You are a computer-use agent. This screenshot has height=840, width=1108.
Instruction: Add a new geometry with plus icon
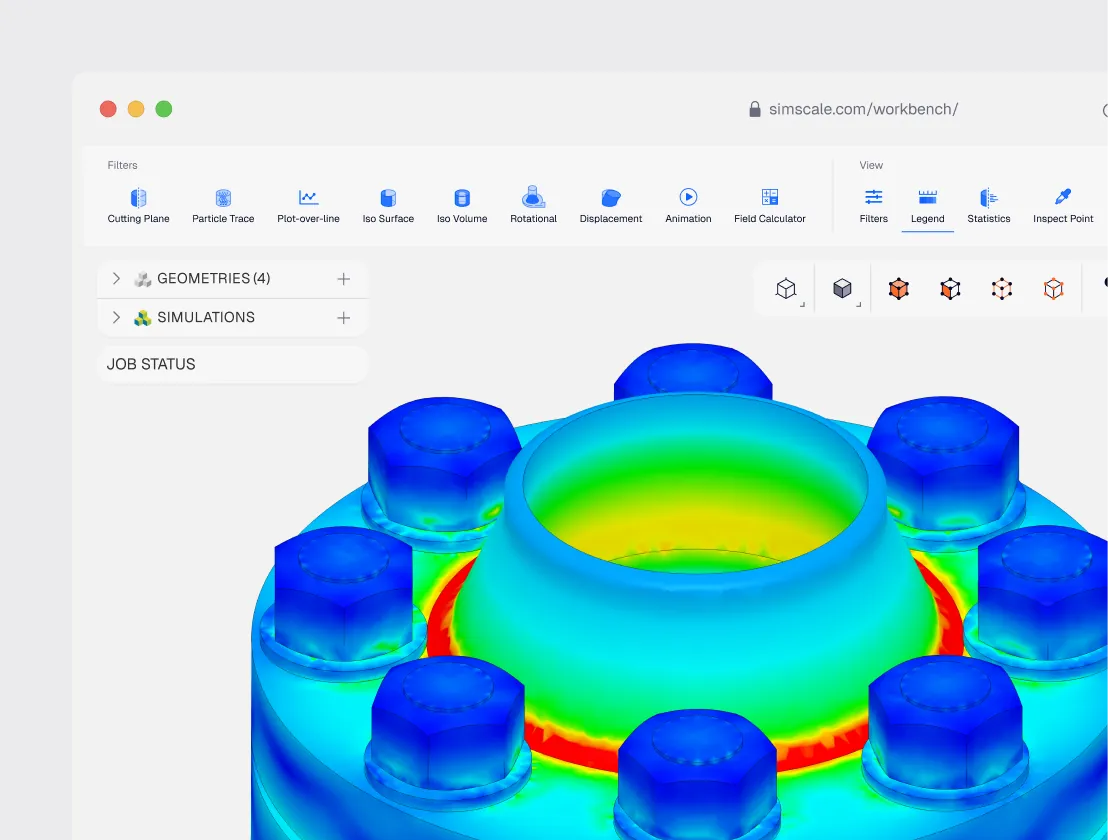(x=343, y=279)
